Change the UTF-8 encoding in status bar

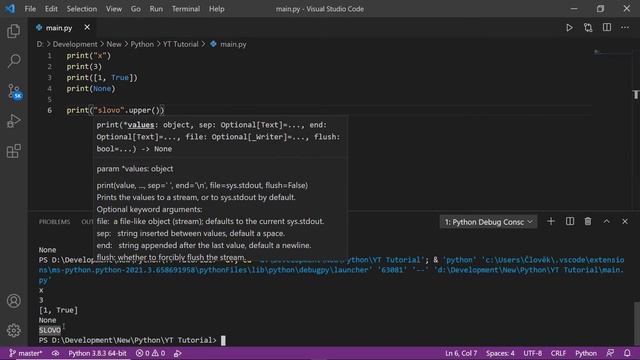tap(533, 353)
